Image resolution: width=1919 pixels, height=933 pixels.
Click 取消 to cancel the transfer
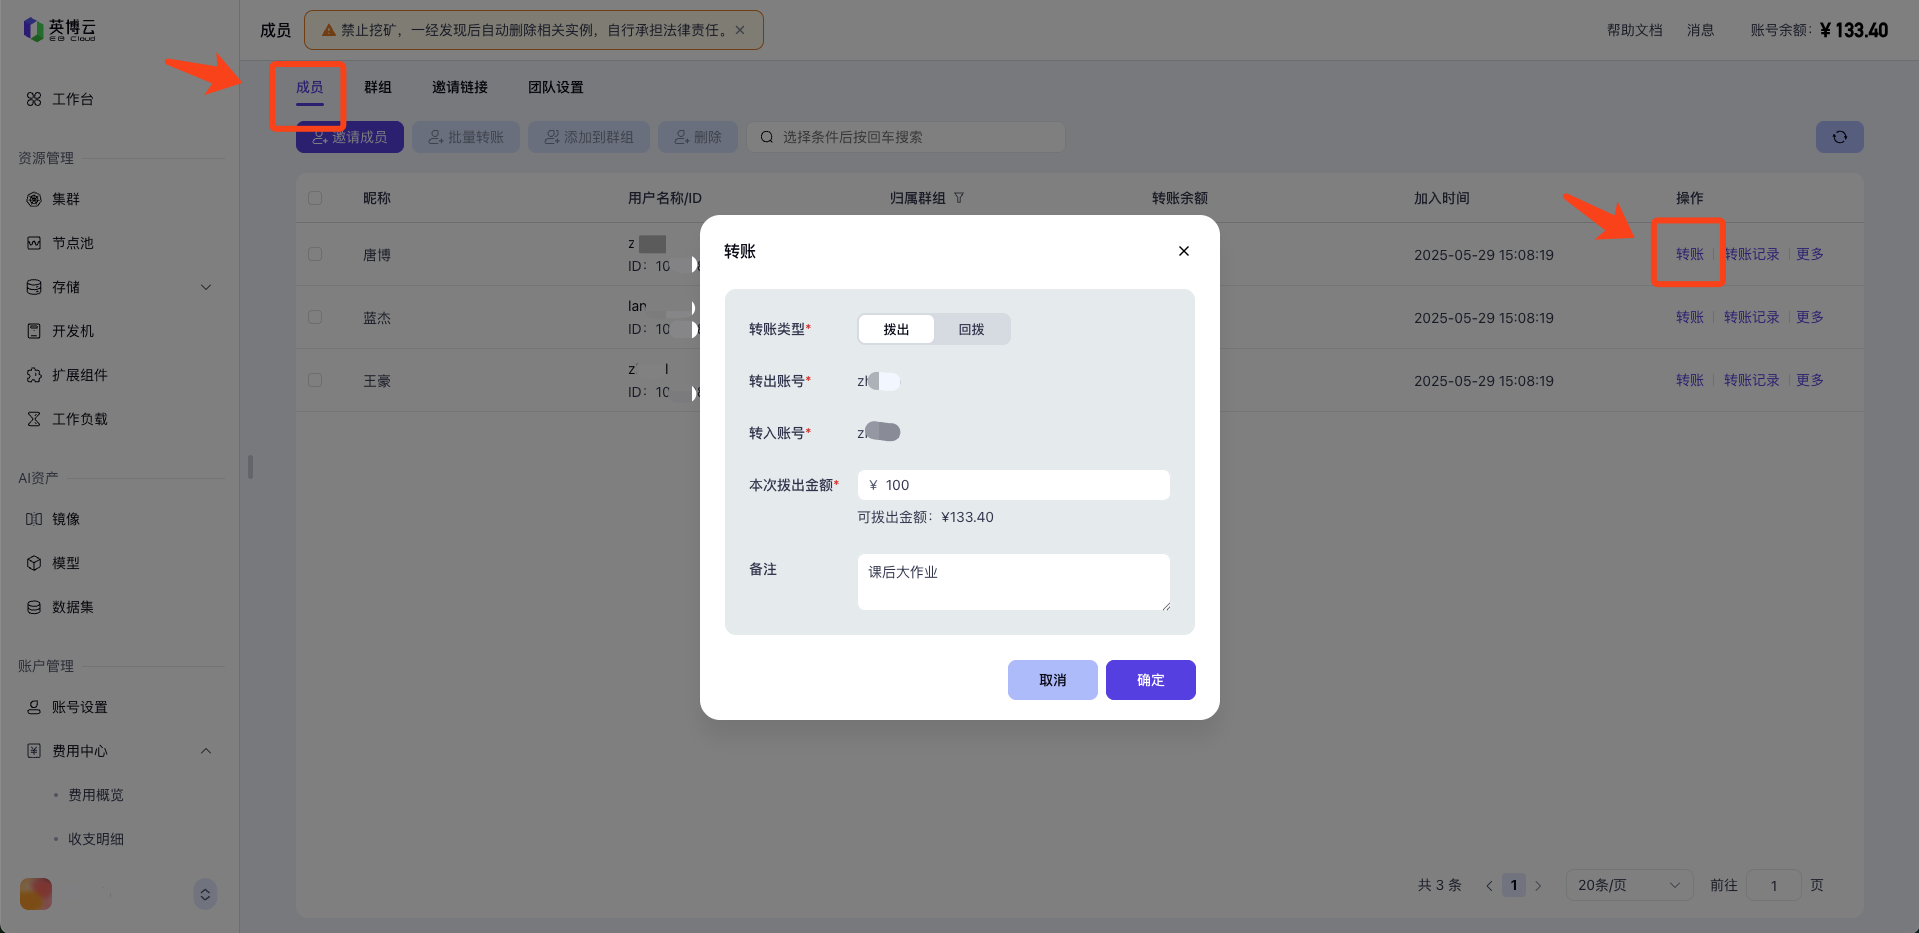click(x=1052, y=680)
